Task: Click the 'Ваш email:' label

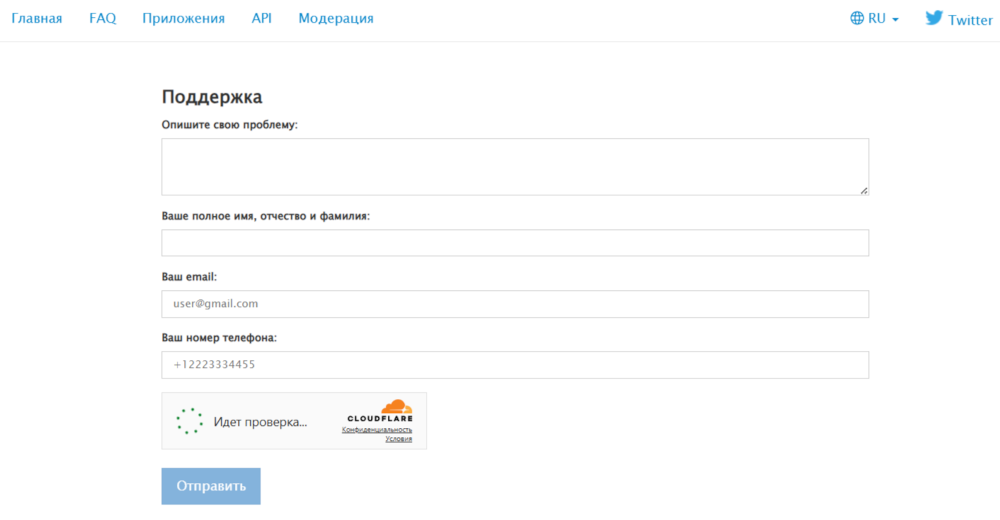Action: coord(189,277)
